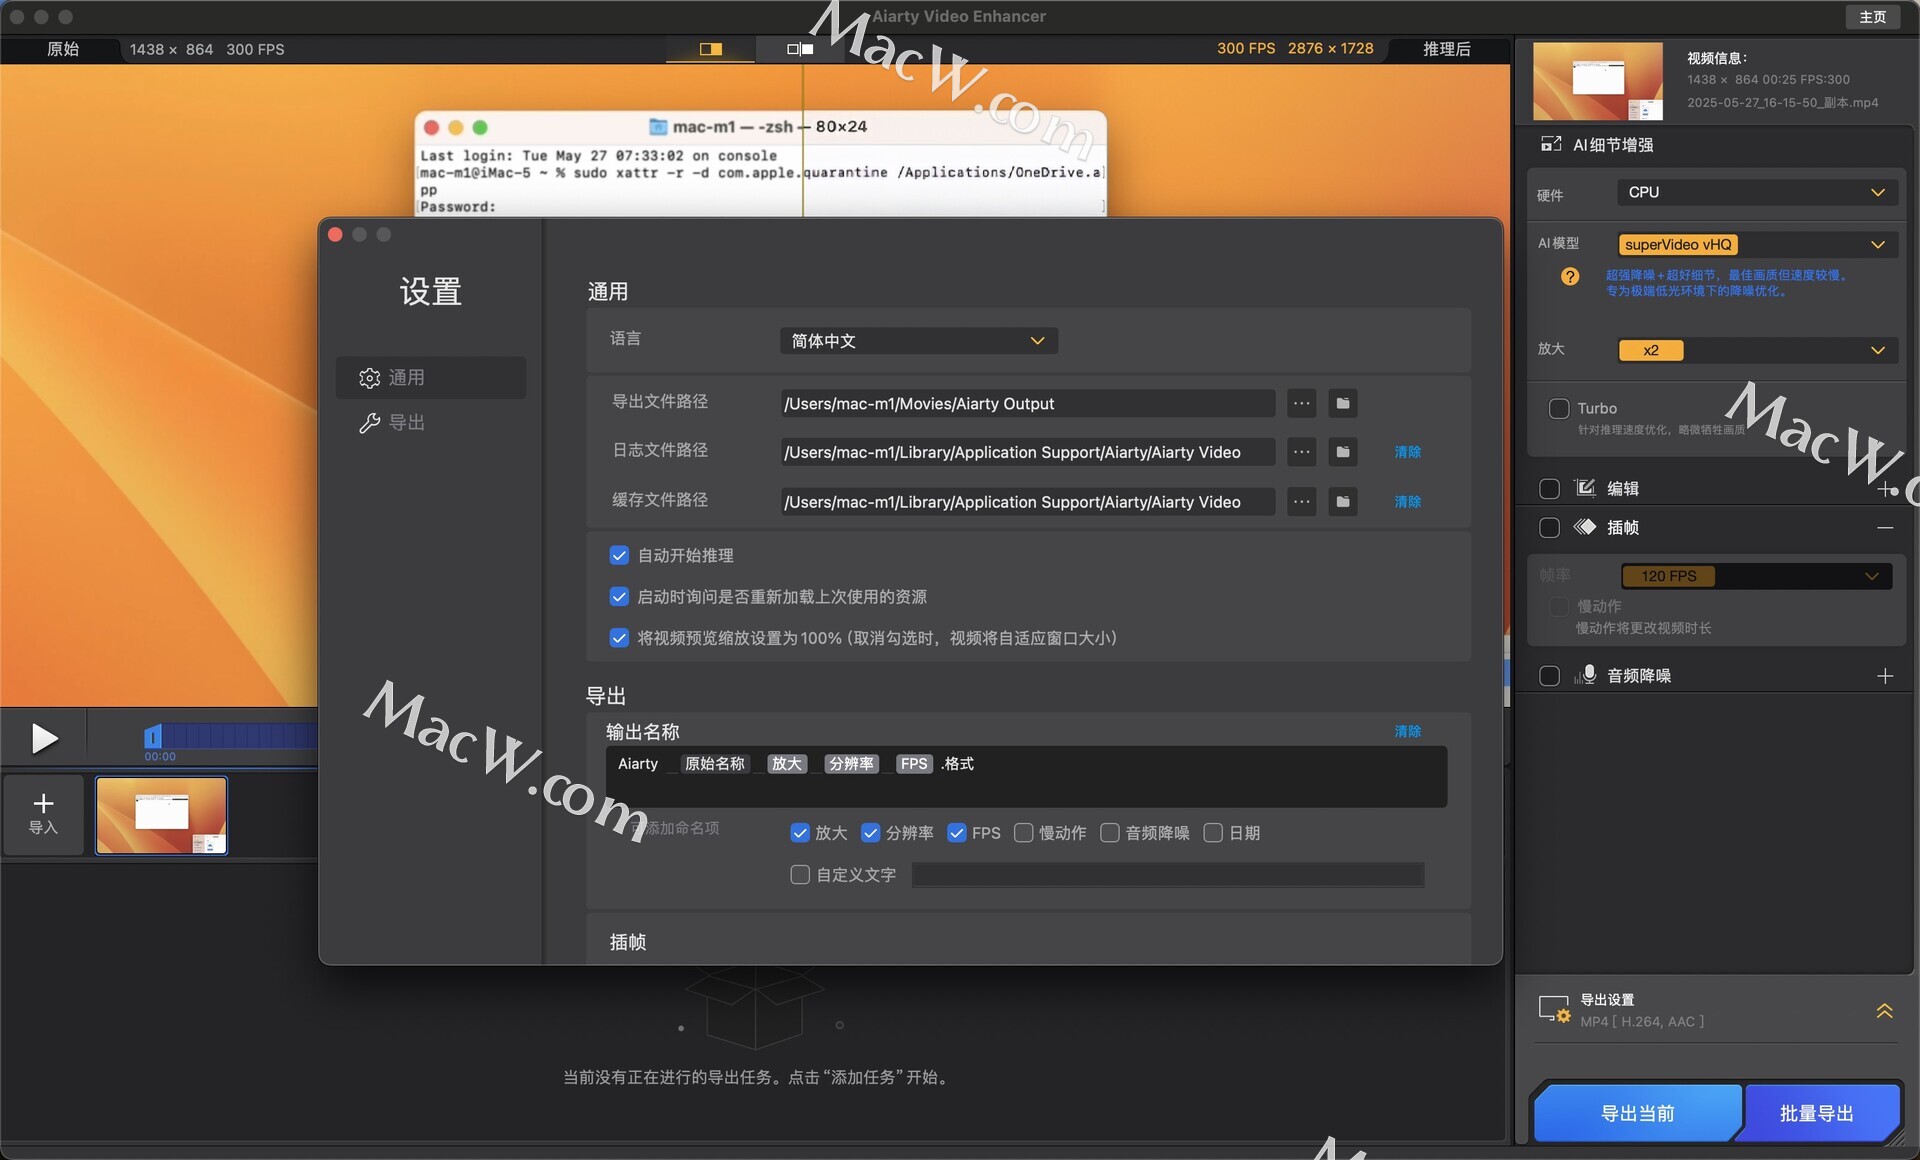Click the 原始 label in preview header
Screen dimensions: 1920x1160
pos(63,49)
